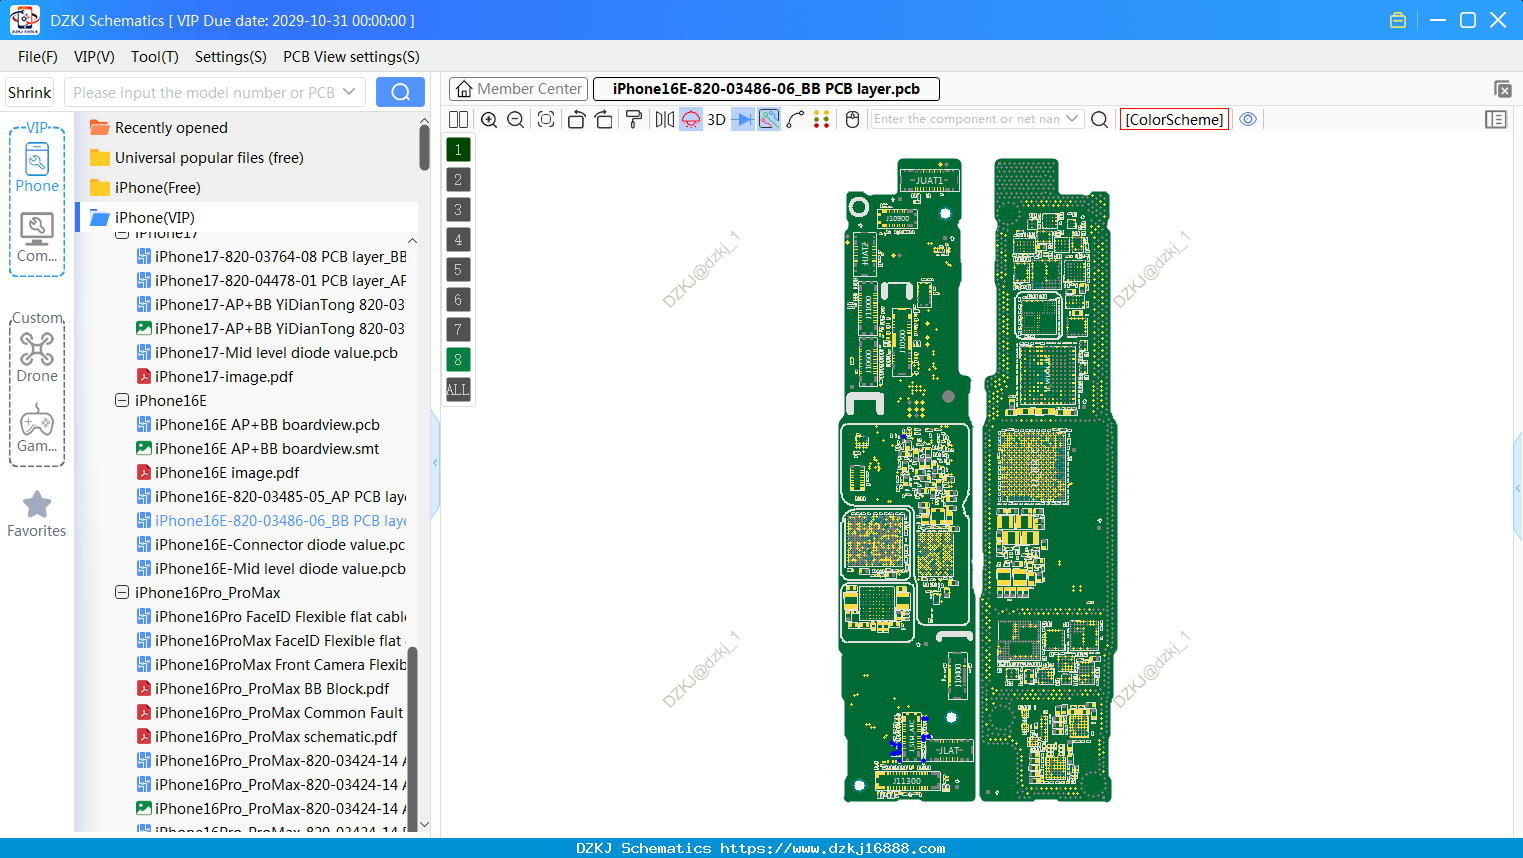Click the fit-to-screen icon
This screenshot has width=1523, height=858.
(x=546, y=119)
